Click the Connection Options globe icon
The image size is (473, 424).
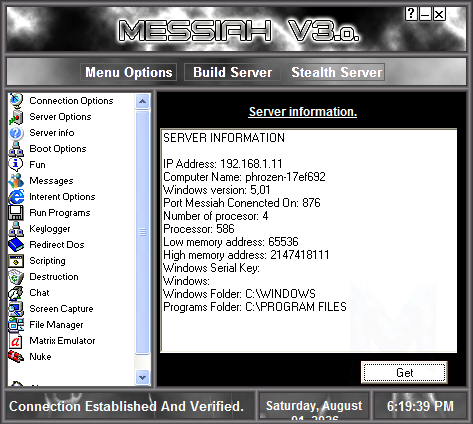click(16, 100)
